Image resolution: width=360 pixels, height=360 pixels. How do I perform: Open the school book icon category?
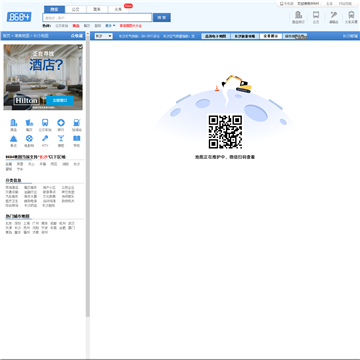(x=77, y=138)
